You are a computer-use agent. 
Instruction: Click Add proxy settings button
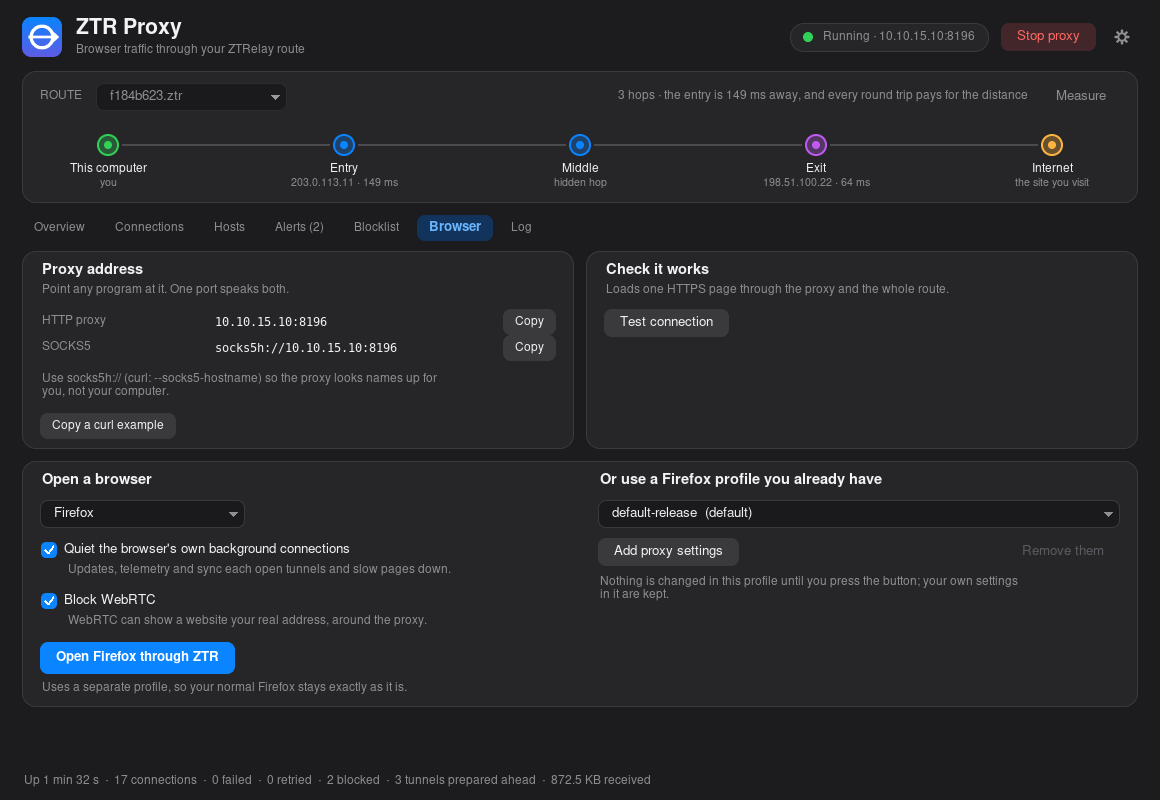tap(668, 551)
